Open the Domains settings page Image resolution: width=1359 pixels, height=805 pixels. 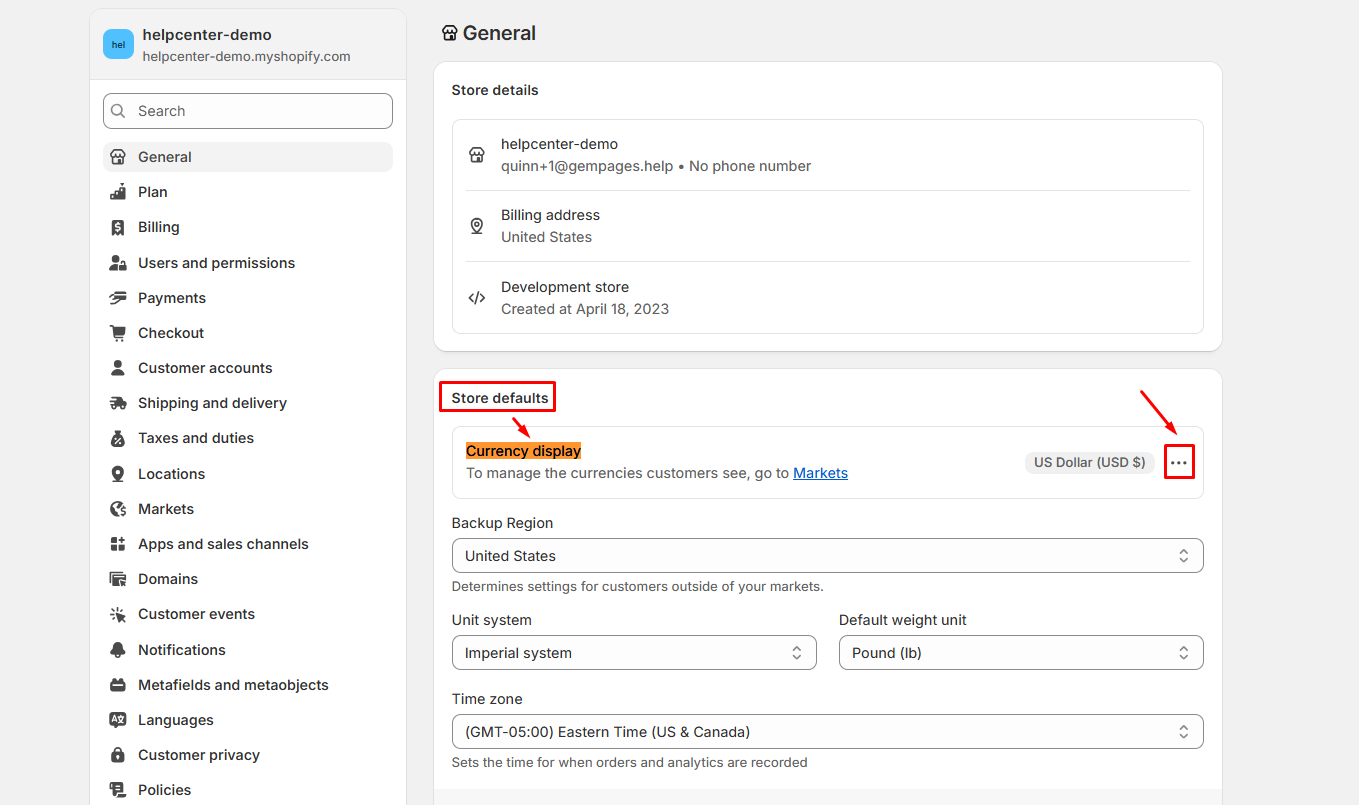tap(168, 579)
